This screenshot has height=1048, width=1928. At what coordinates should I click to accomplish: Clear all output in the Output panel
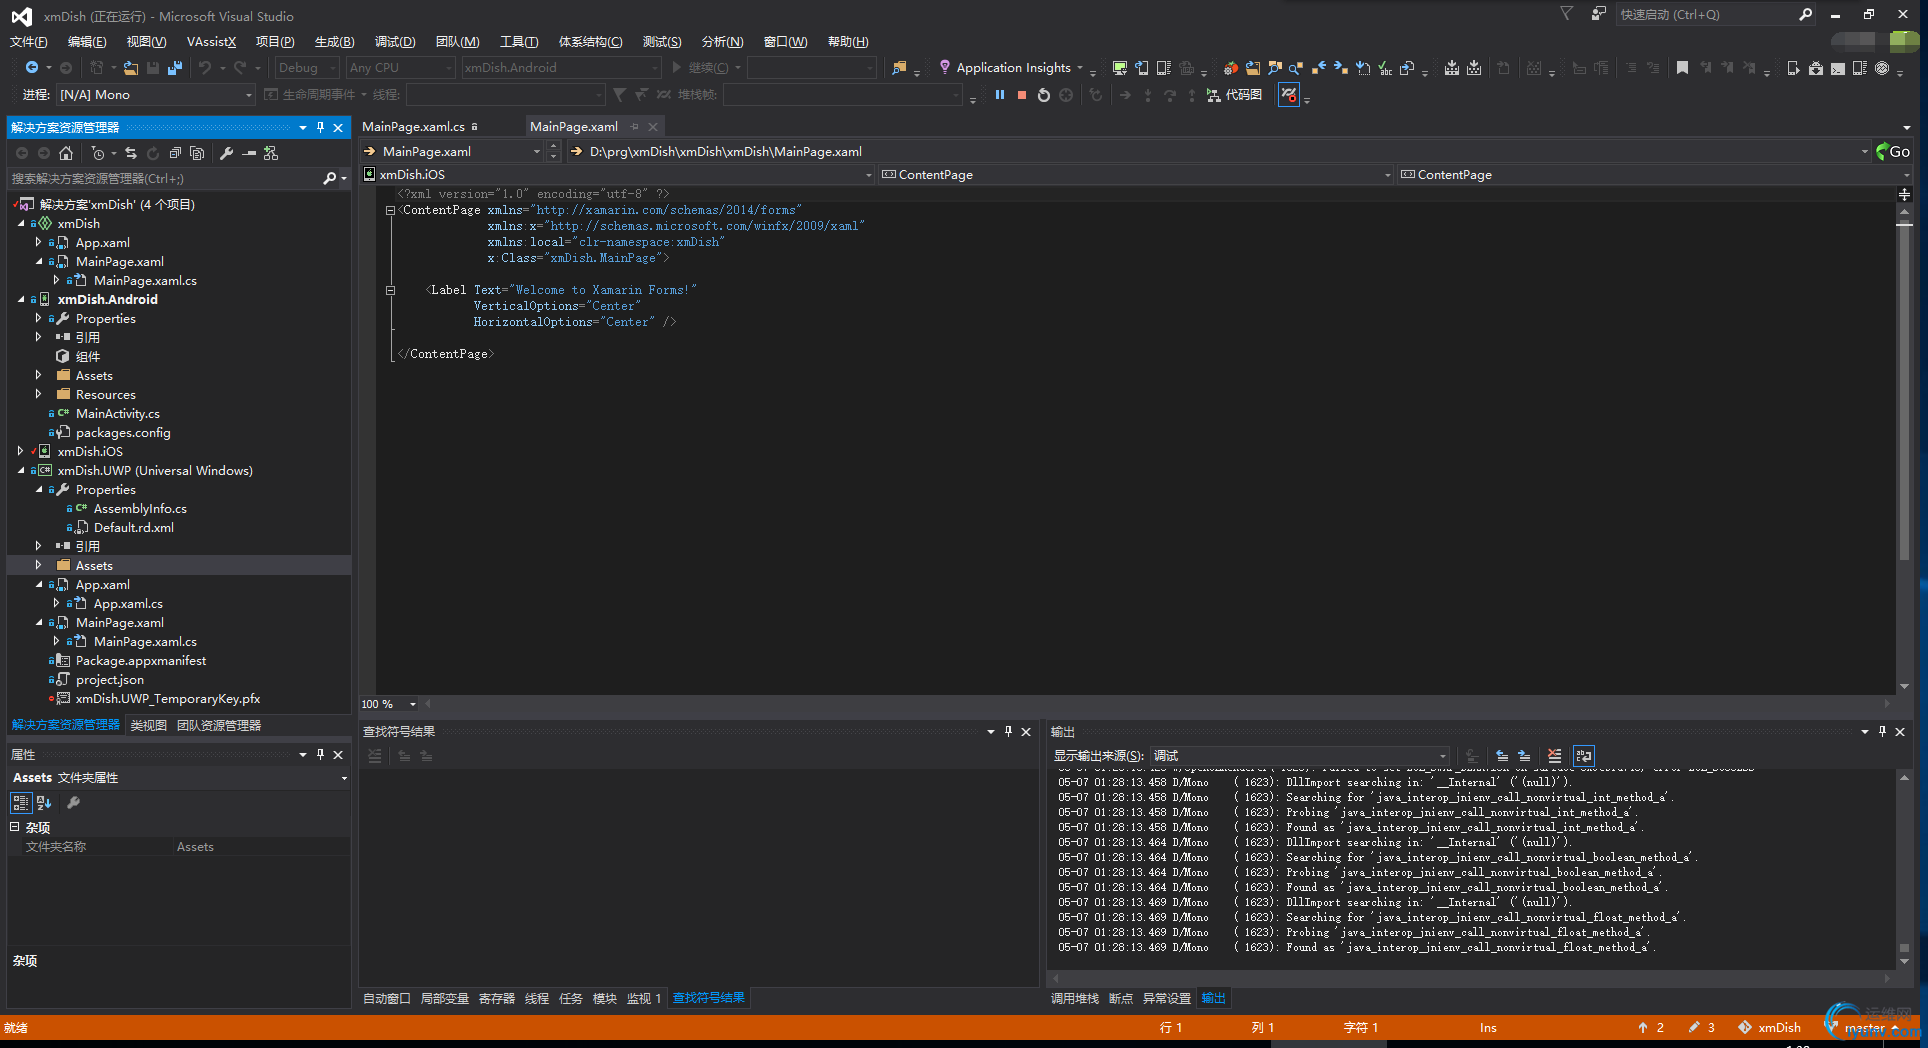1554,756
